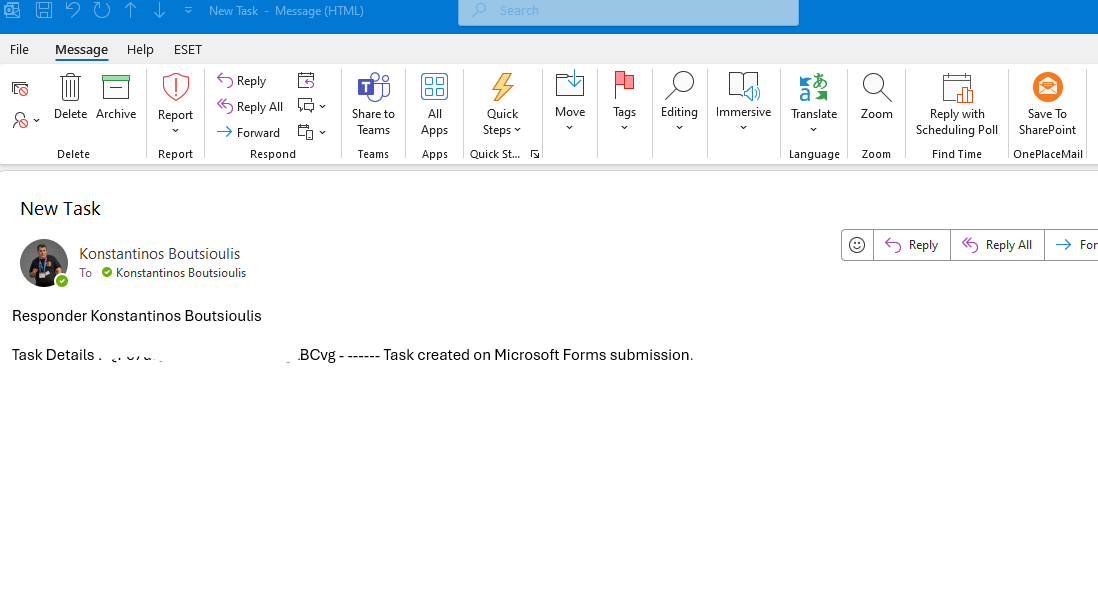Click Reply in the ribbon Respond group
The height and width of the screenshot is (604, 1098).
pos(242,80)
